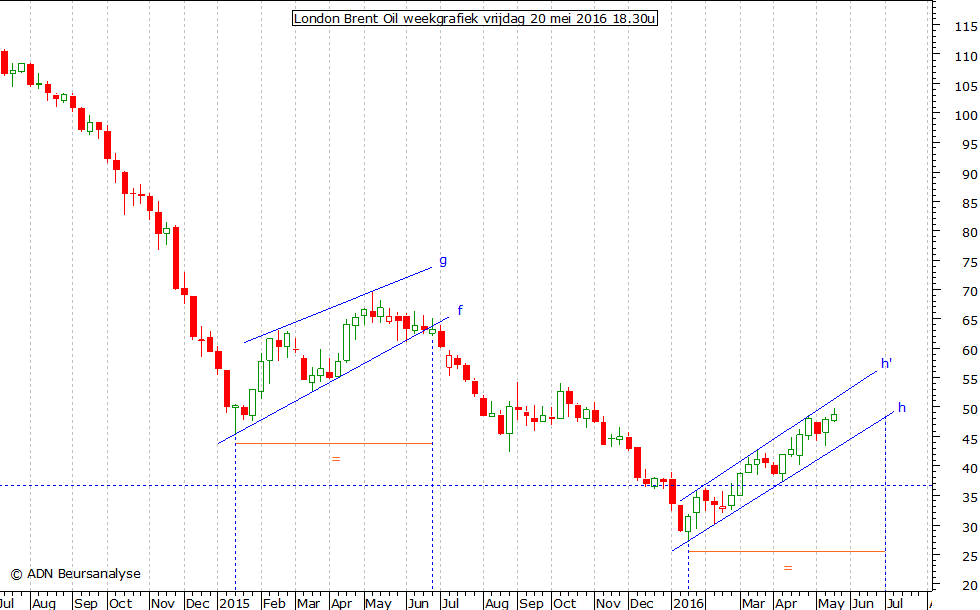Select the blue h' channel label
This screenshot has height=610, width=980.
pyautogui.click(x=886, y=364)
